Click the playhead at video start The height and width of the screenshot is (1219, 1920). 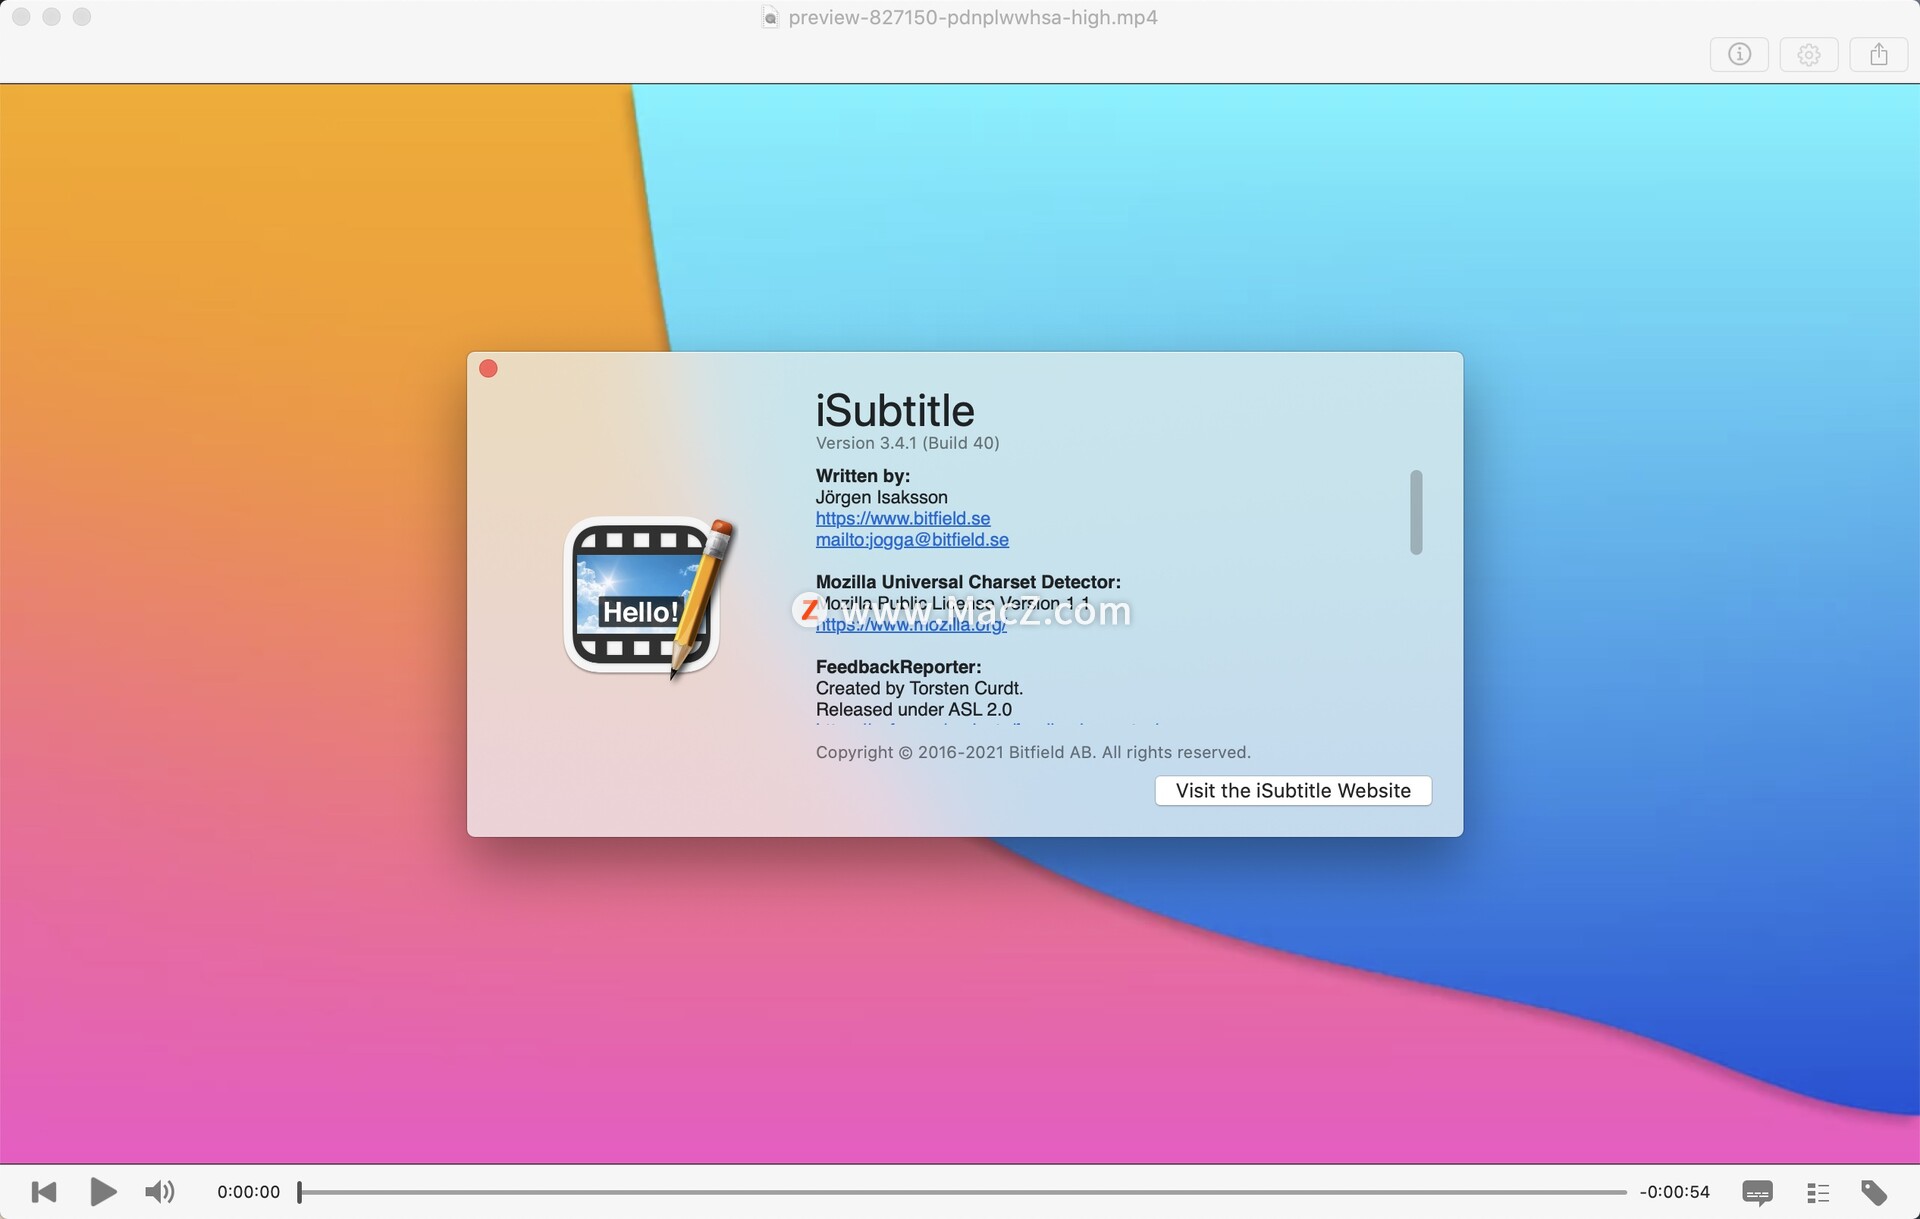coord(299,1192)
